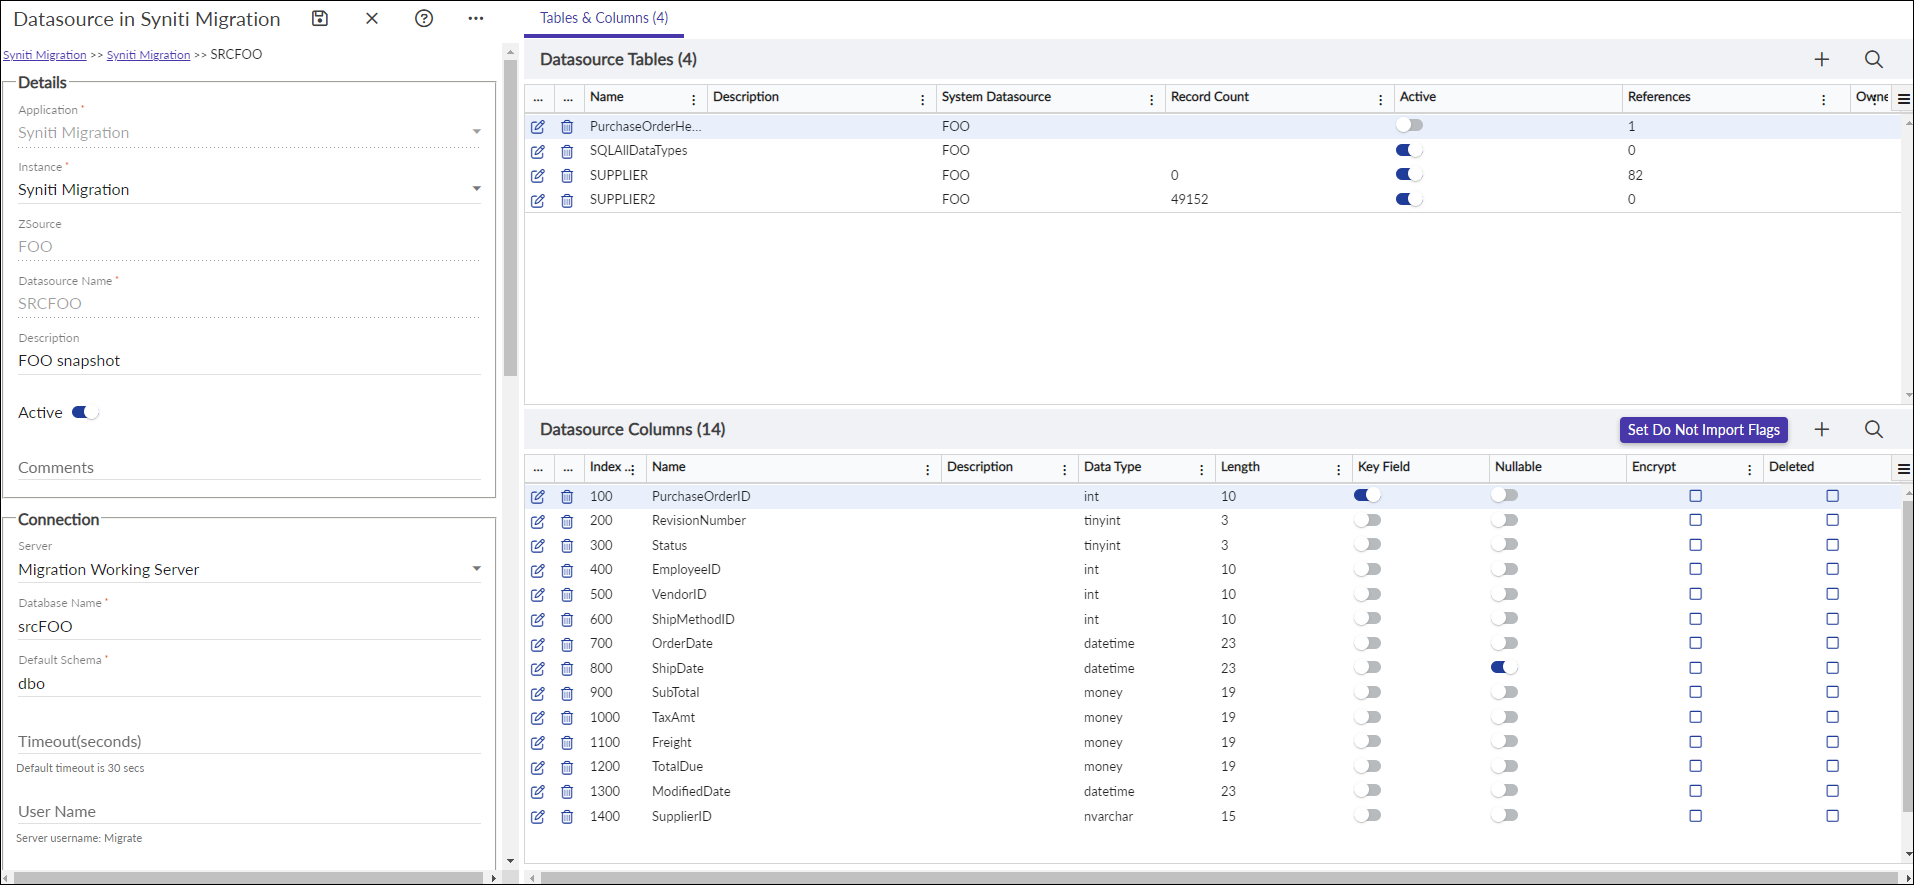
Task: Follow the second Syniti Migration breadcrumb link
Action: click(x=148, y=55)
